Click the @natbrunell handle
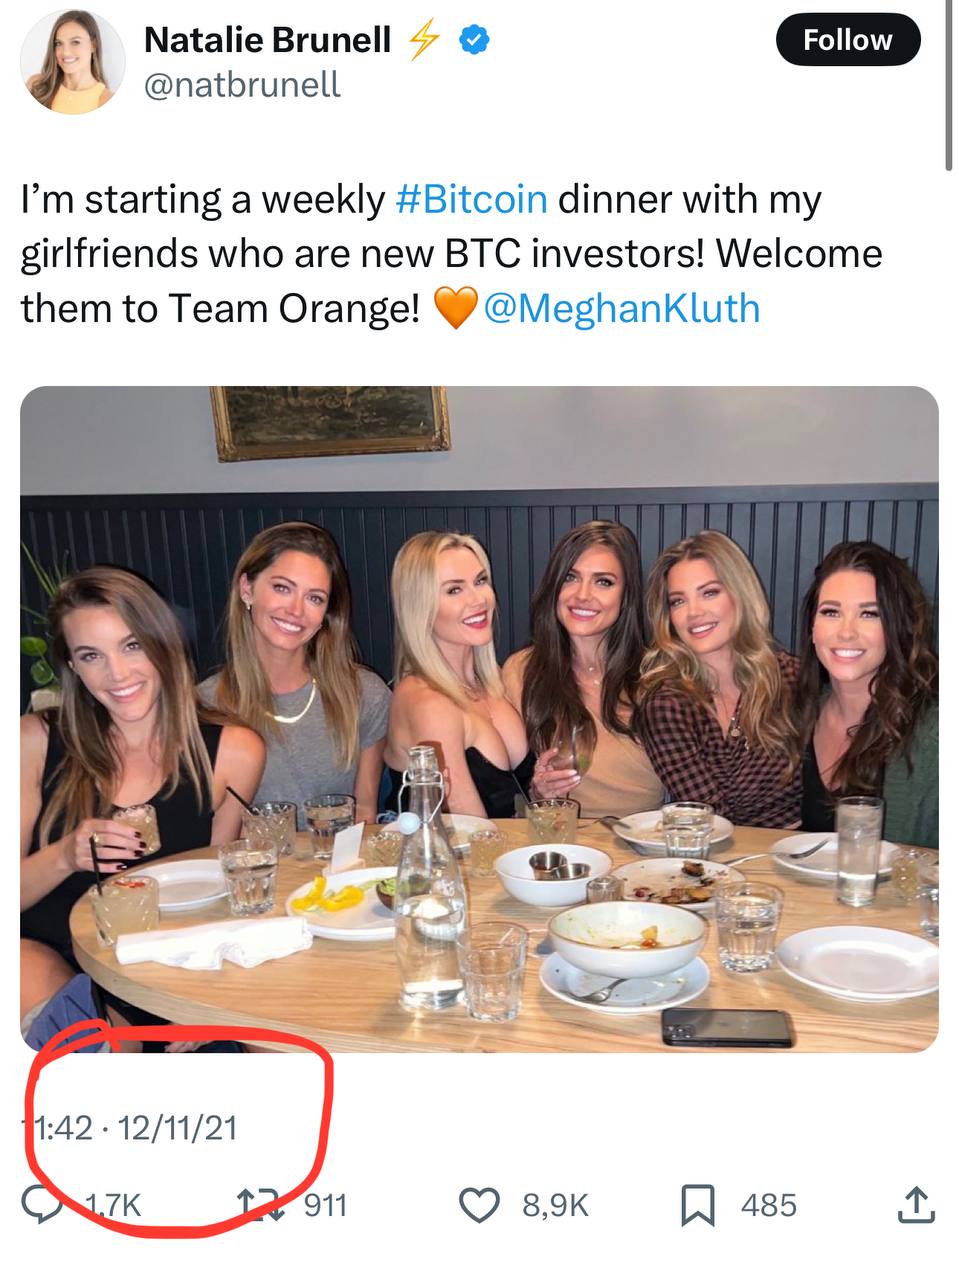The image size is (959, 1280). 242,85
